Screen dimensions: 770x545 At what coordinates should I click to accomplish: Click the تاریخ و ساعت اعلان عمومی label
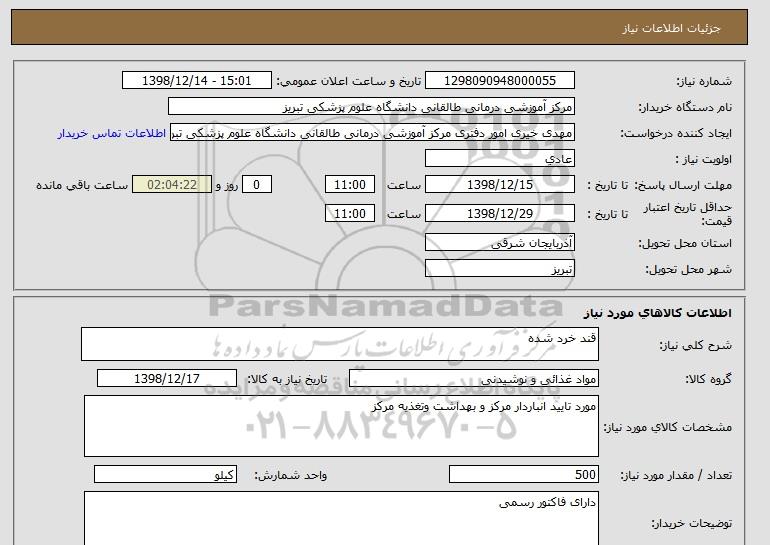click(x=349, y=81)
